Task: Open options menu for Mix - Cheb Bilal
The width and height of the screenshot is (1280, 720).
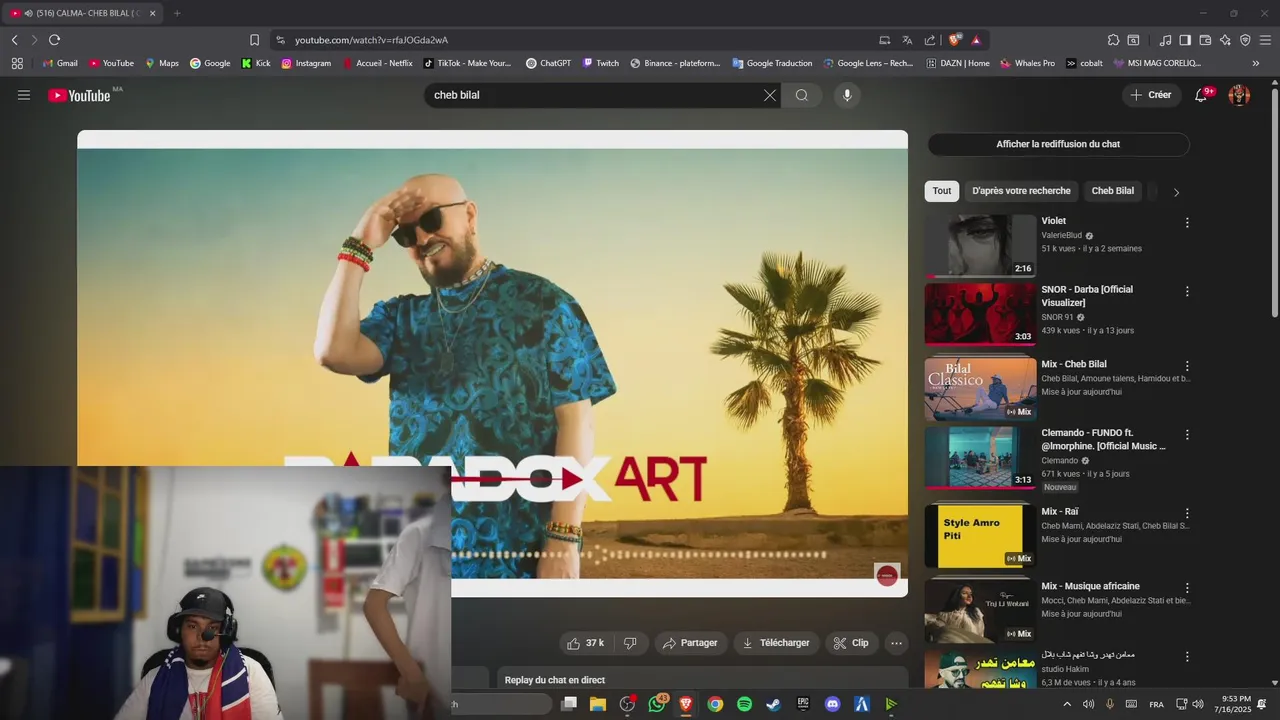Action: click(x=1187, y=366)
